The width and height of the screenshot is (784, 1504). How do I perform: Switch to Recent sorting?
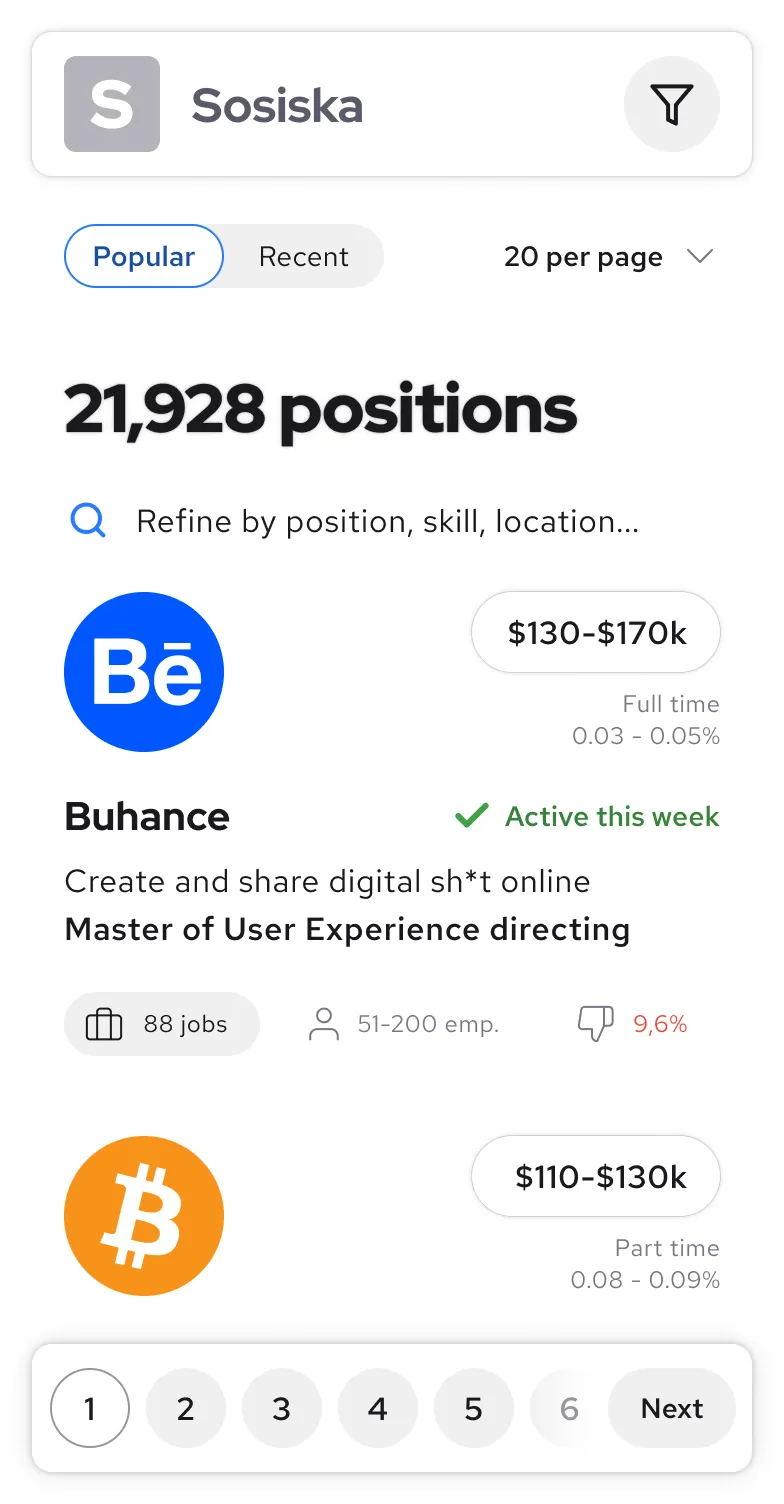pyautogui.click(x=303, y=256)
